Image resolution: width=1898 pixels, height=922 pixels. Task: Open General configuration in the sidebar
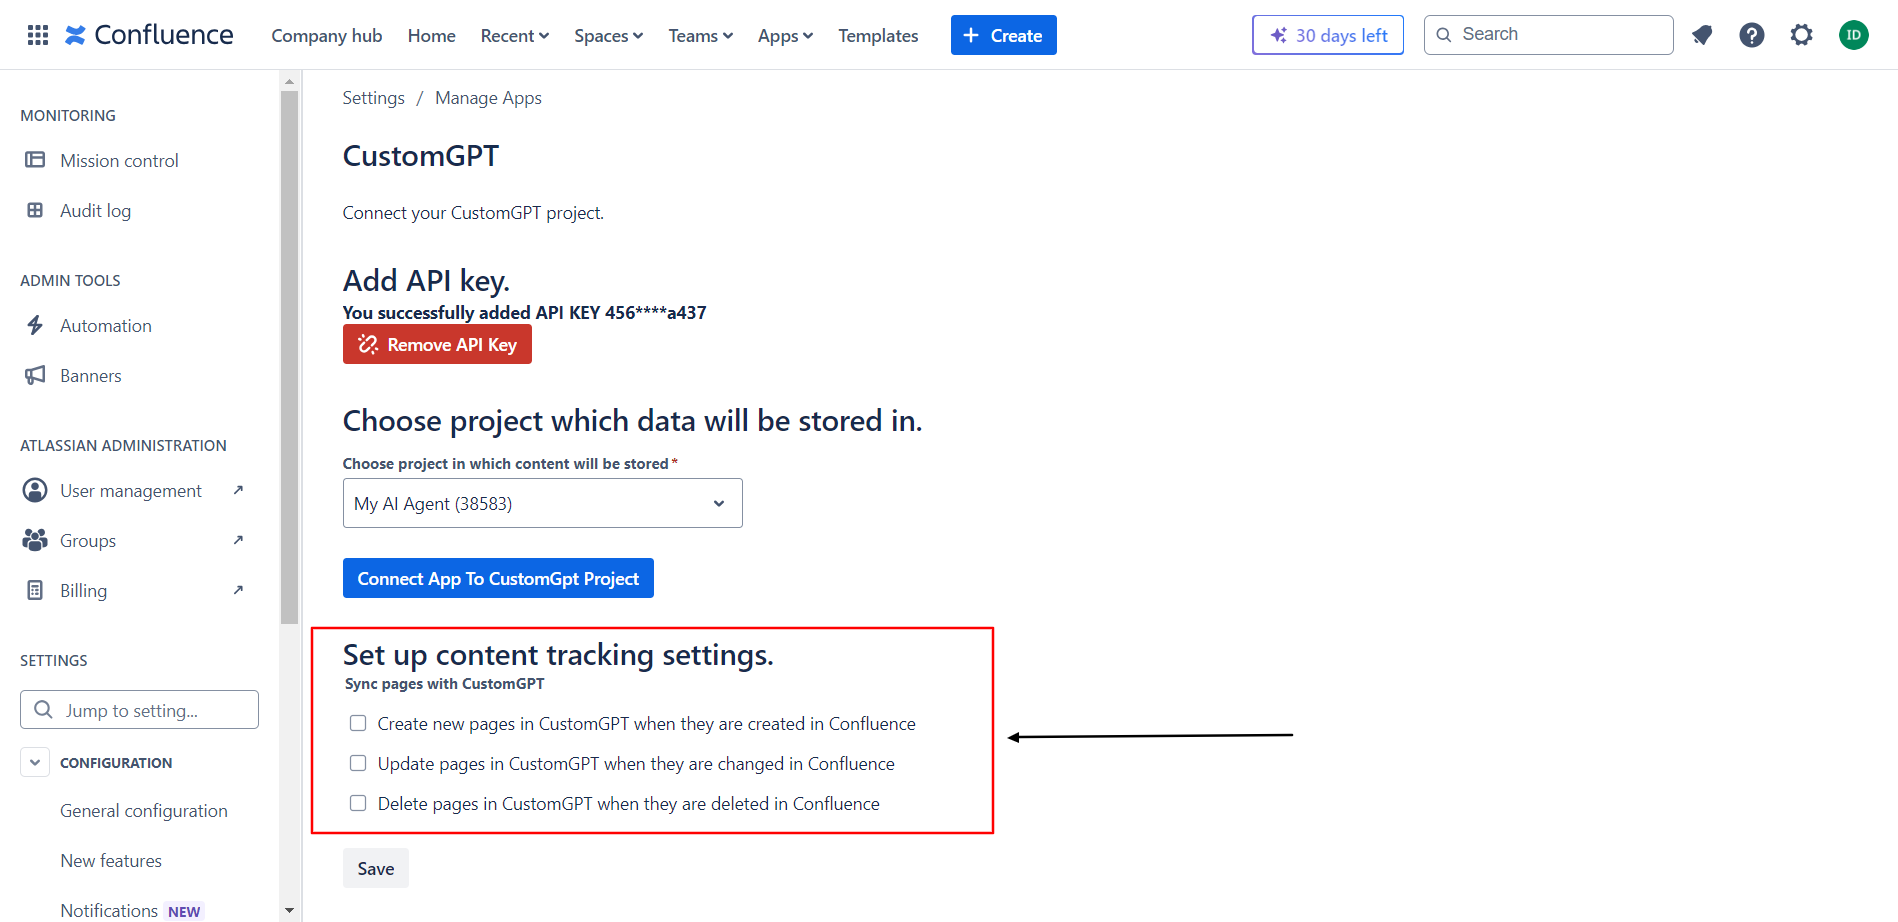[144, 811]
